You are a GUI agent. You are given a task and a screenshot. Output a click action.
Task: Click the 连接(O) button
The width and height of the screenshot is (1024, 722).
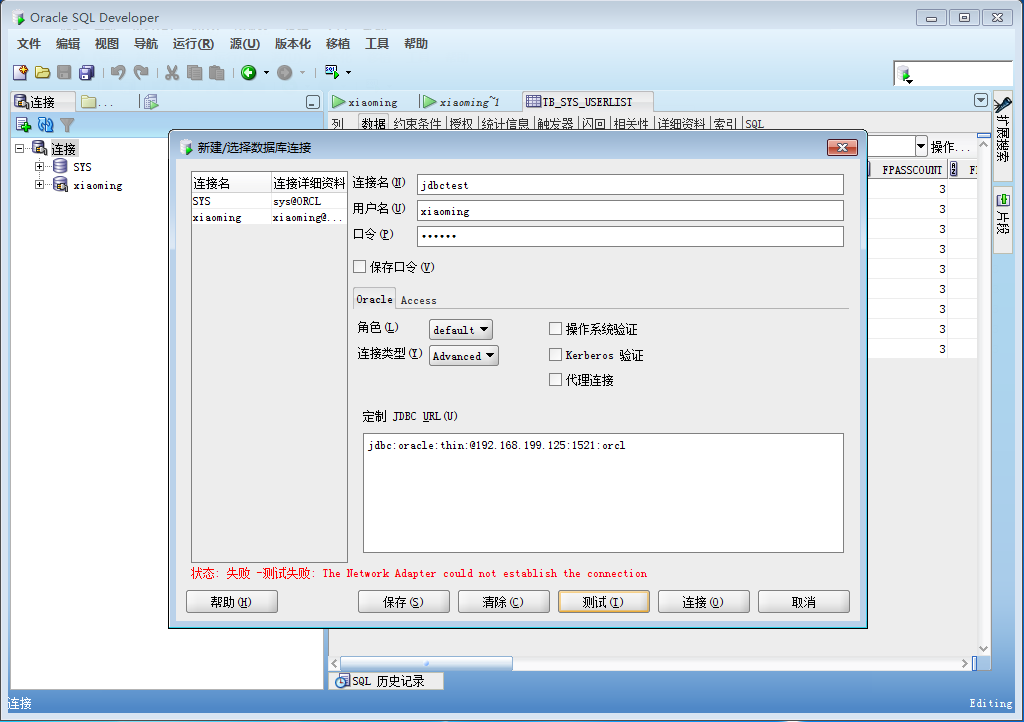(x=703, y=602)
